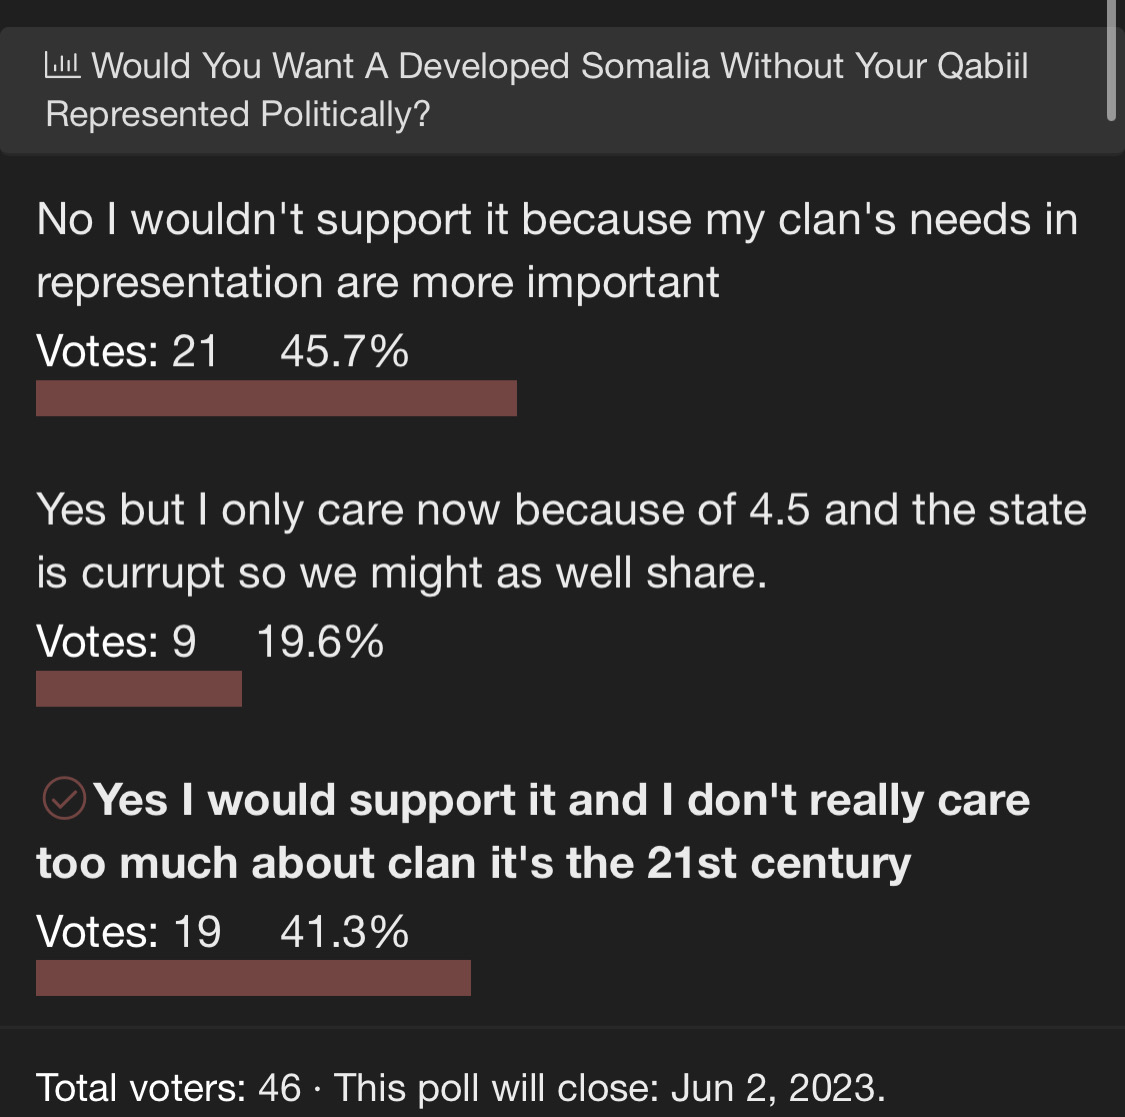Click the 'Votes: 19' count text
The height and width of the screenshot is (1117, 1125).
point(128,932)
